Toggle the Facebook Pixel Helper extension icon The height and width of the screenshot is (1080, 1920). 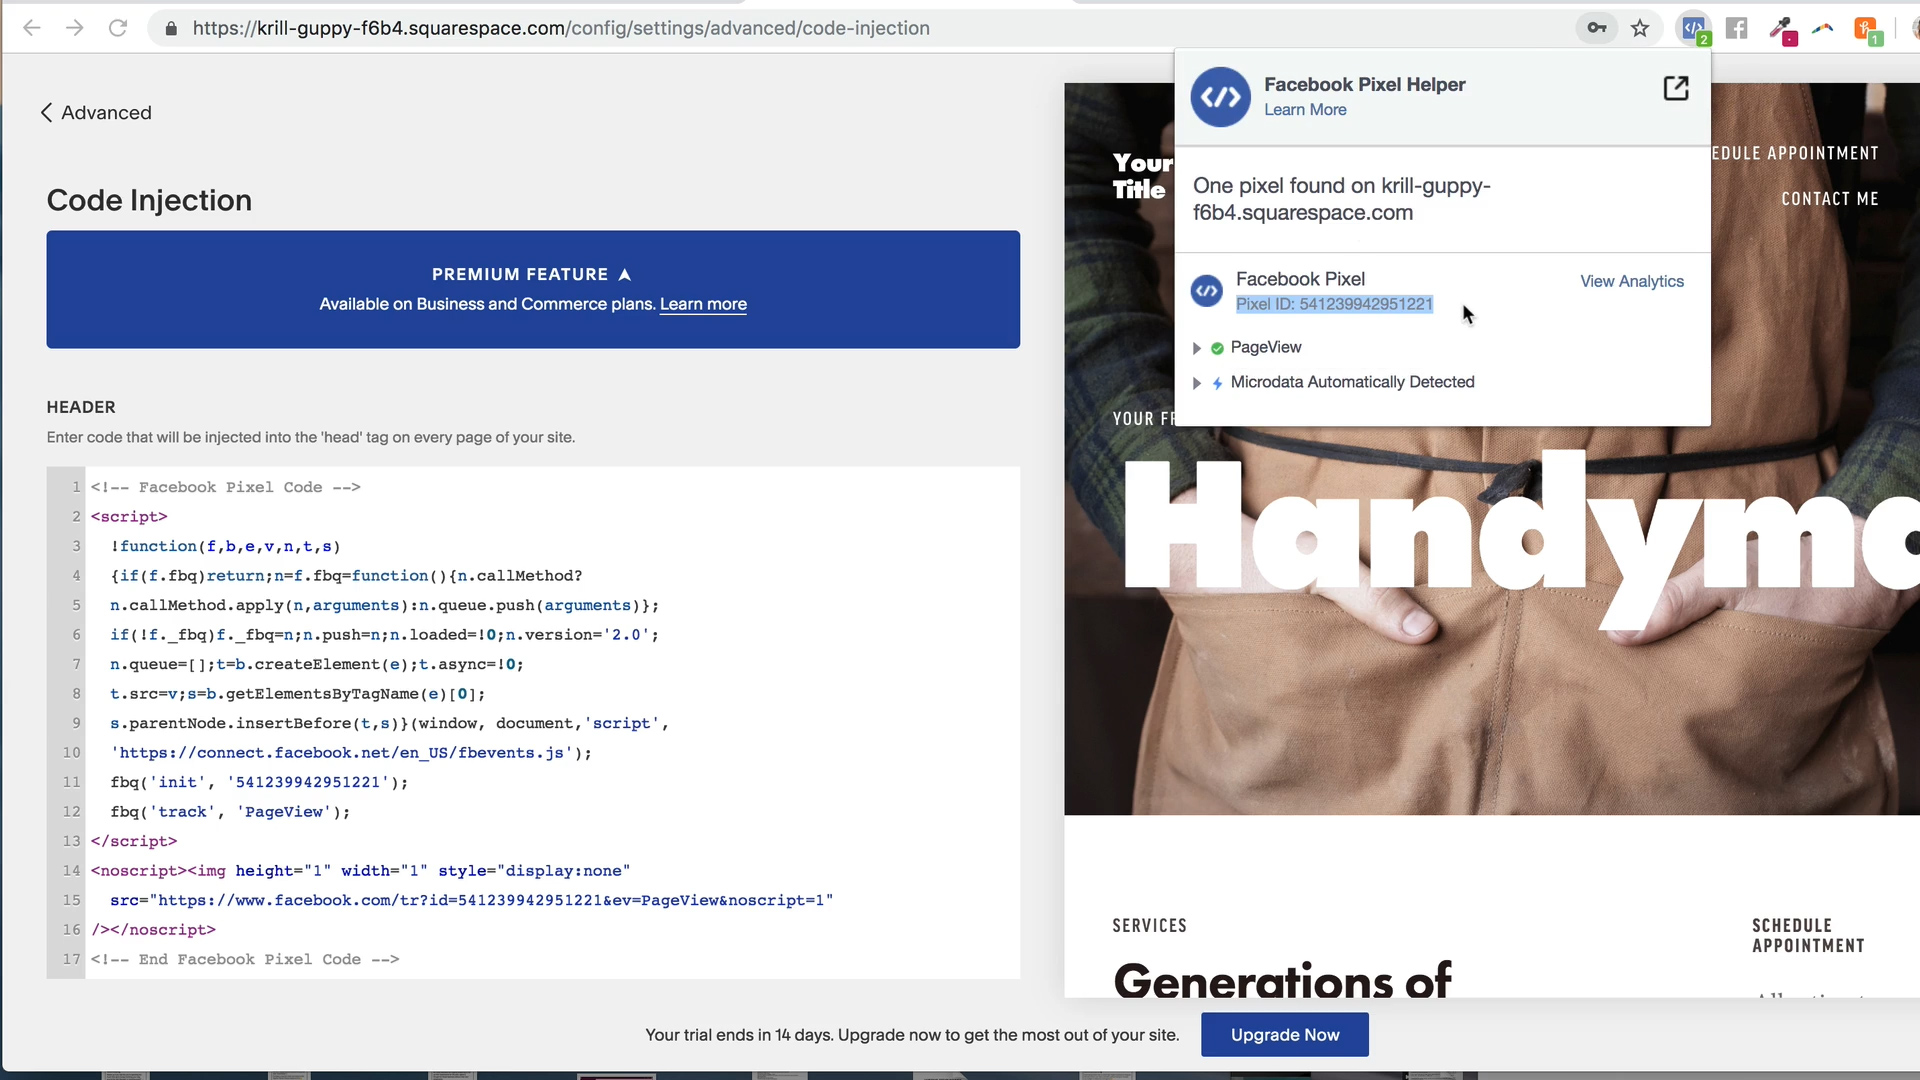[1693, 28]
